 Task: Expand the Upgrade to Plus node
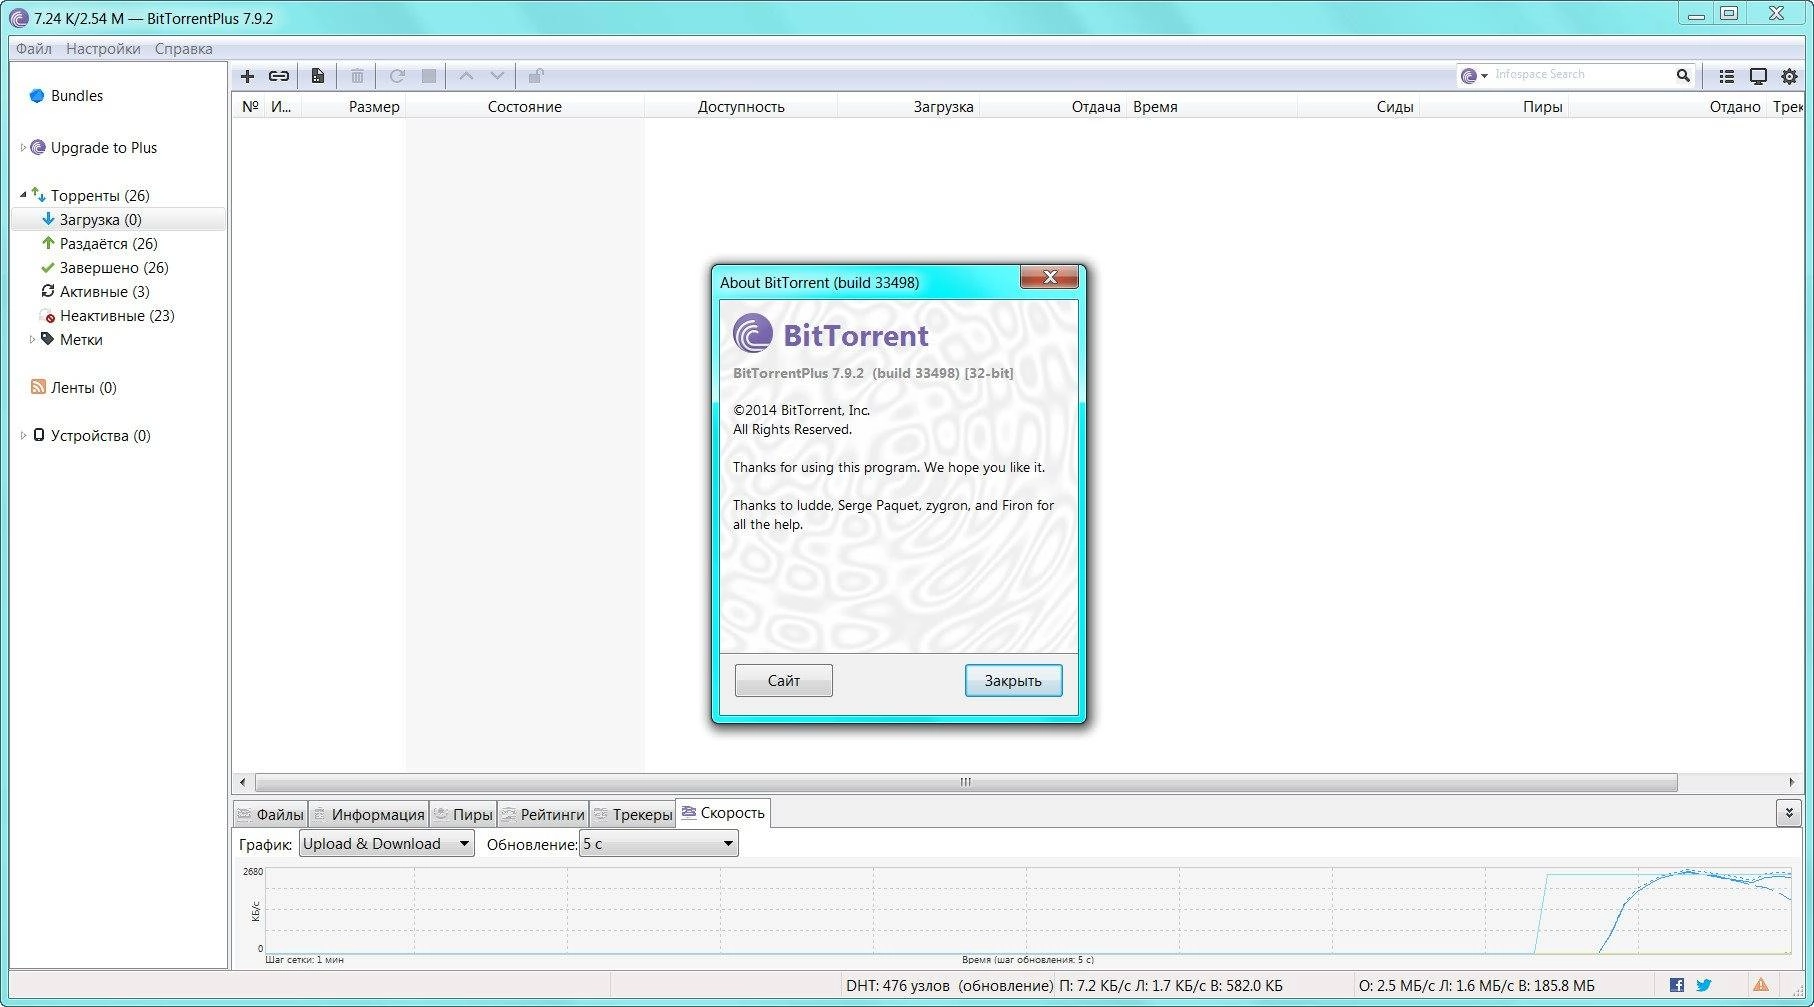click(23, 148)
